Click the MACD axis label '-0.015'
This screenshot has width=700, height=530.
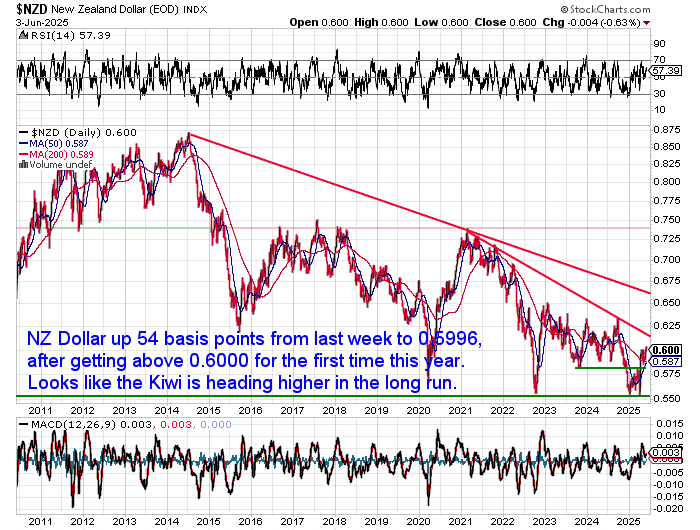(668, 497)
